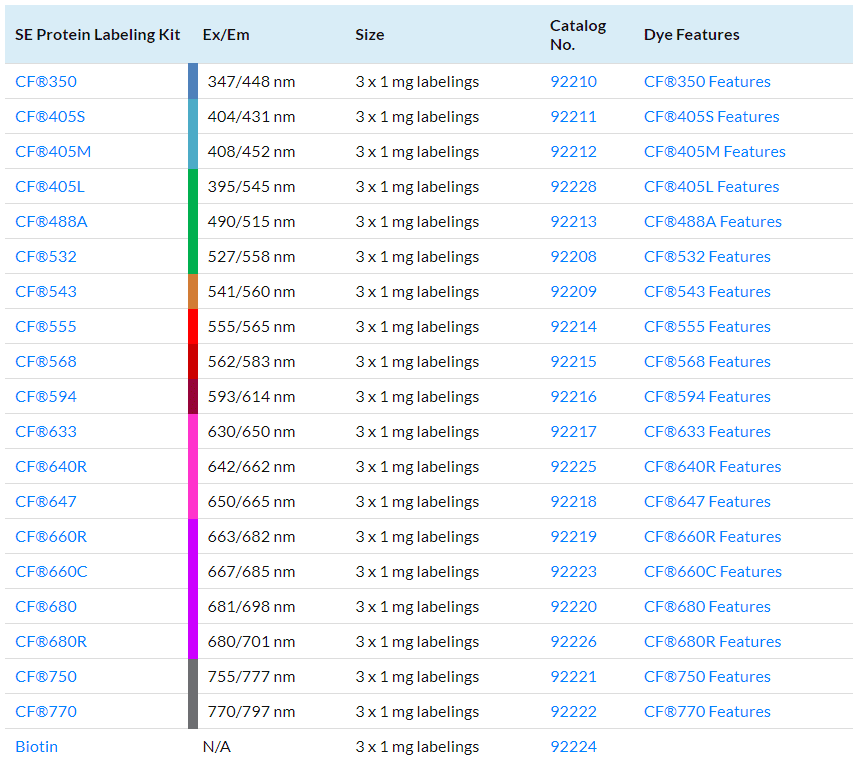
Task: Open catalog number 92208 link
Action: [x=573, y=257]
